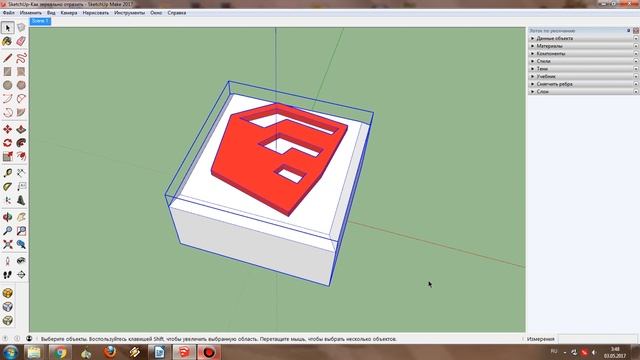Screen dimensions: 640x360
Task: Activate the Move tool red arrows
Action: 7,129
